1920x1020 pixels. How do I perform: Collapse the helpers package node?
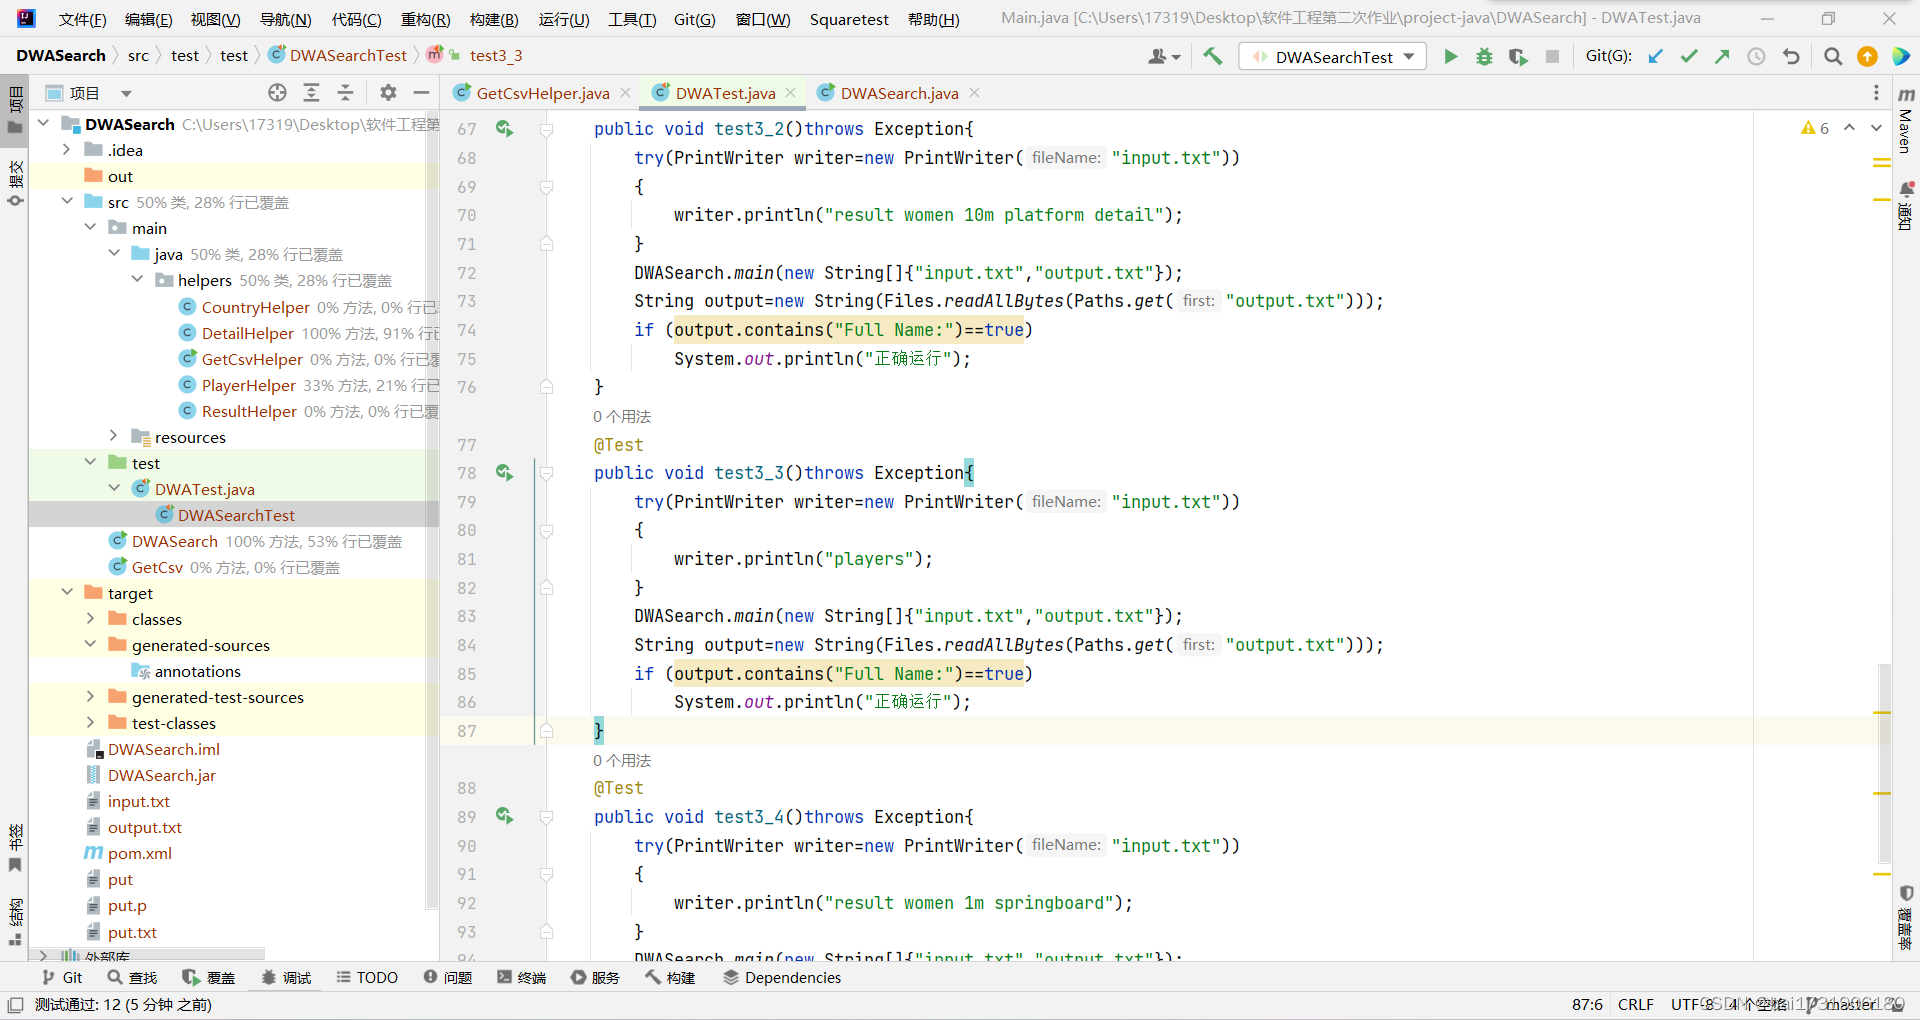pos(137,280)
